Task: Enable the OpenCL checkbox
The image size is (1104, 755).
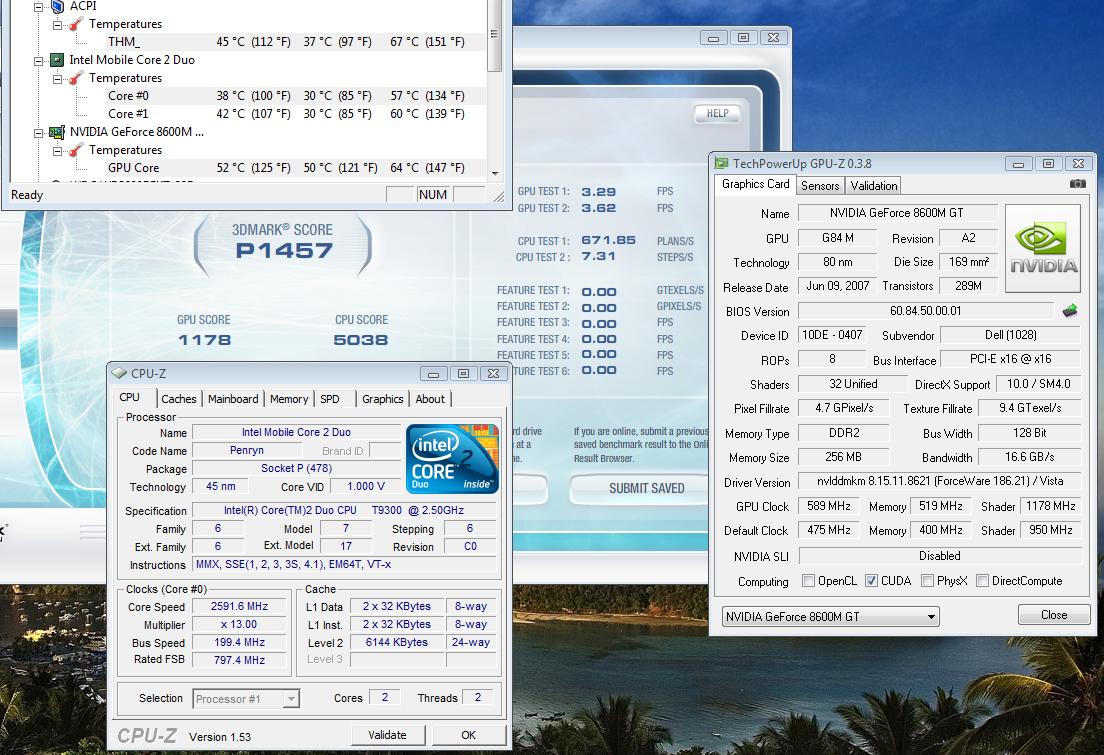Action: click(x=808, y=581)
